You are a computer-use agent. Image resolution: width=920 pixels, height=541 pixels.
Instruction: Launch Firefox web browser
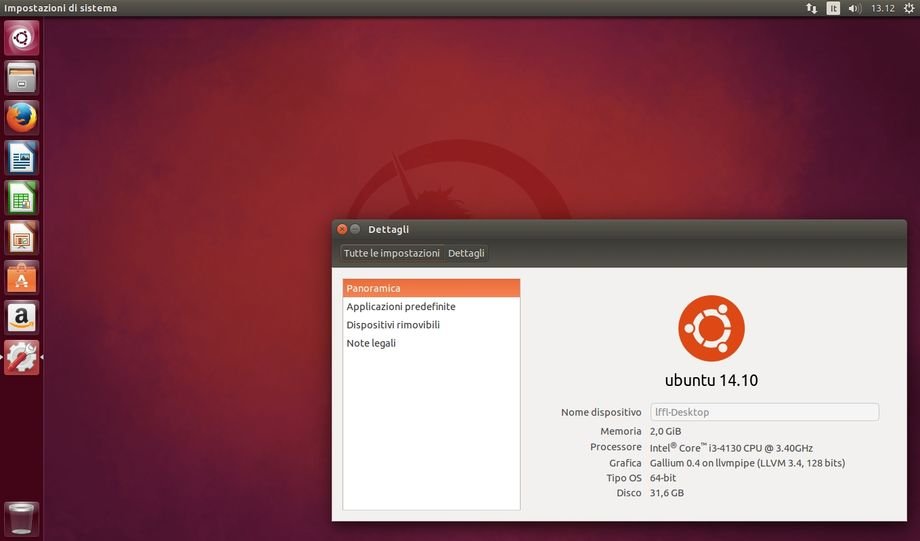22,118
